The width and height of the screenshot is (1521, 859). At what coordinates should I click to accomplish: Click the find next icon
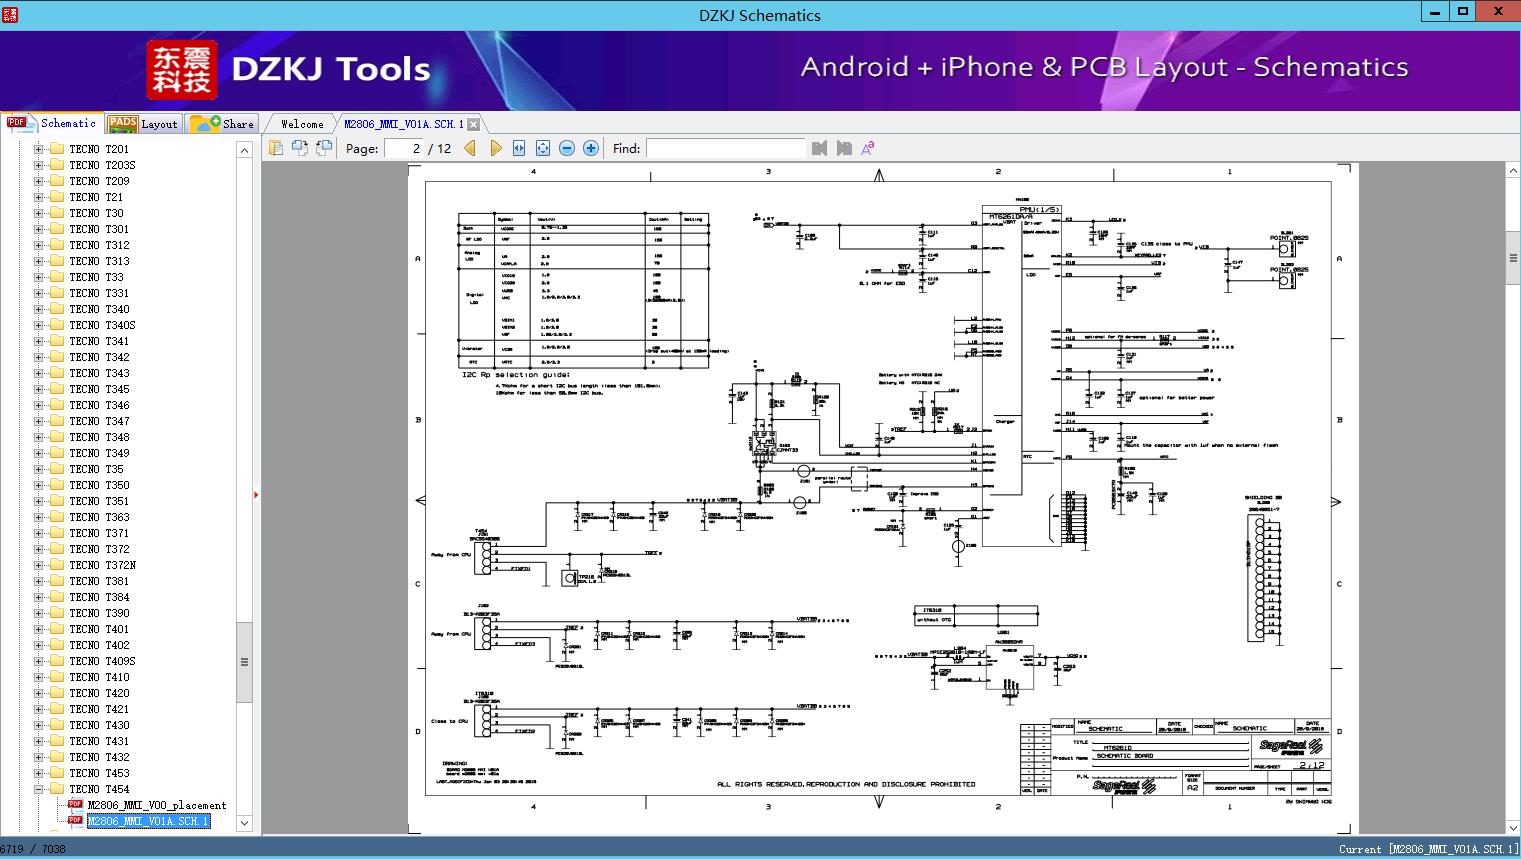pos(844,148)
